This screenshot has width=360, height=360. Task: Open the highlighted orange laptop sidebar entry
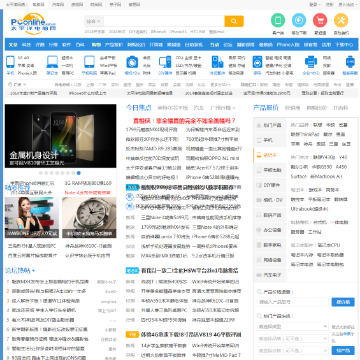[270, 155]
